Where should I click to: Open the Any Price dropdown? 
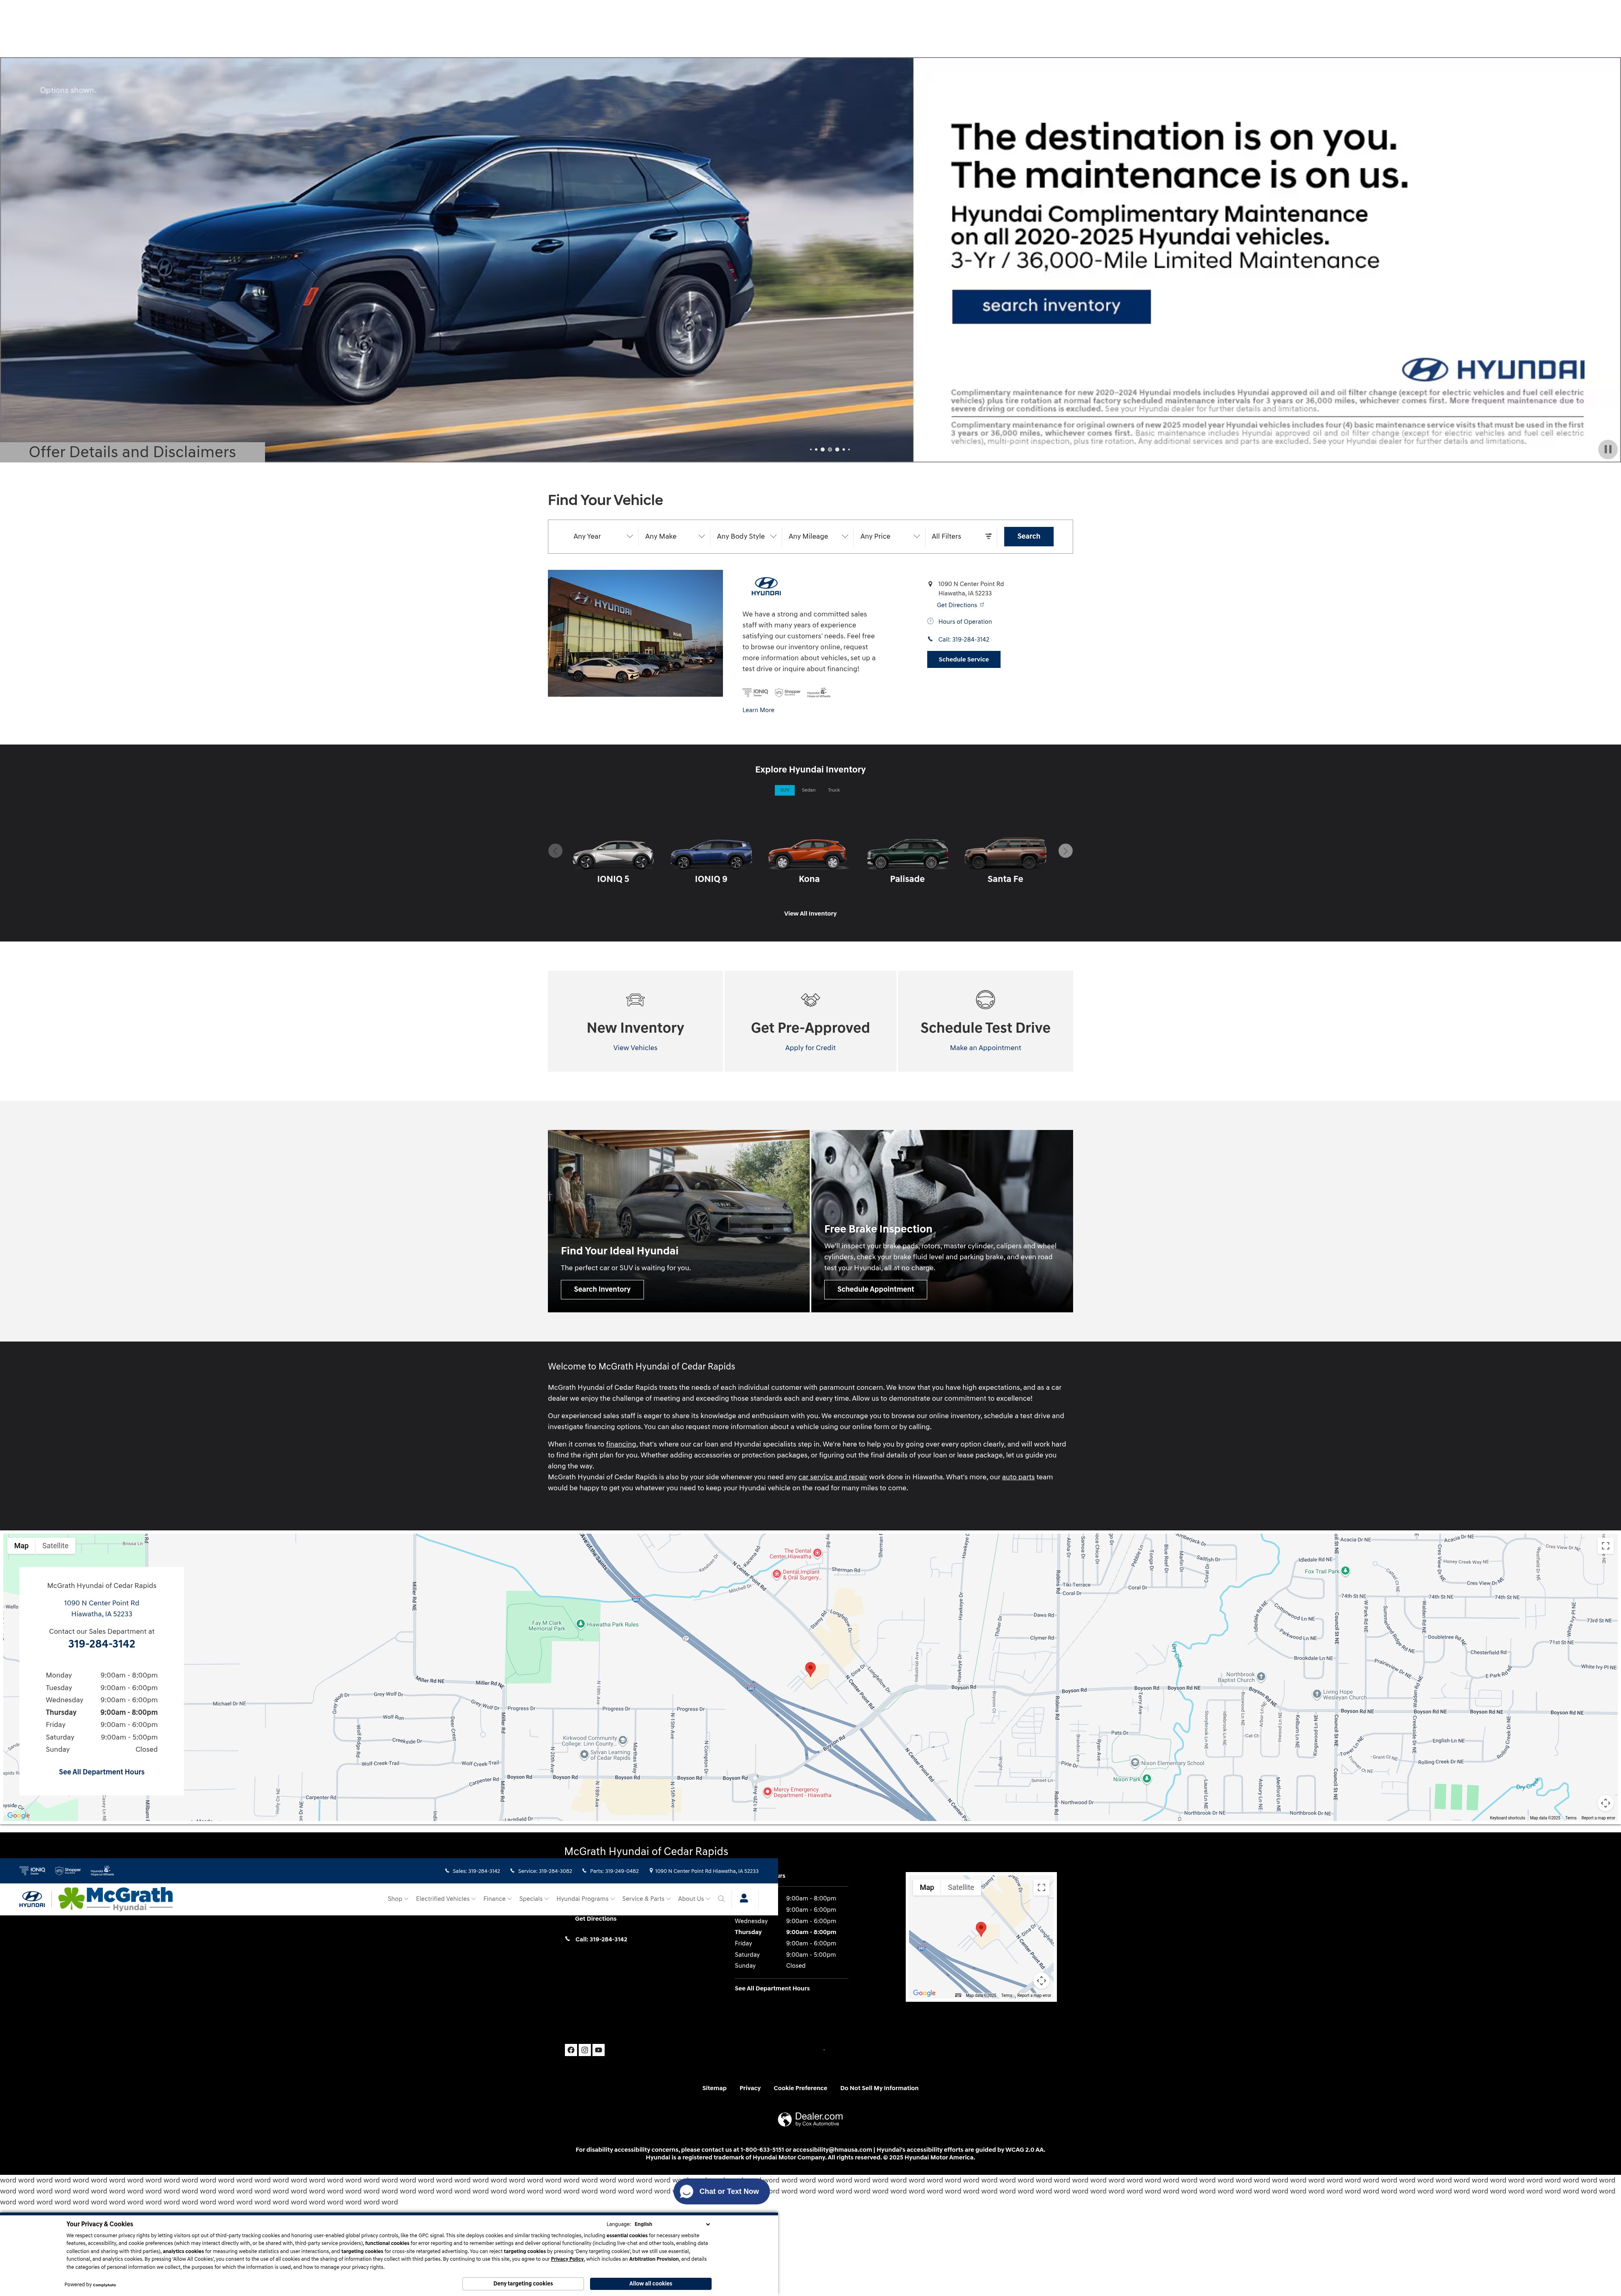[889, 536]
